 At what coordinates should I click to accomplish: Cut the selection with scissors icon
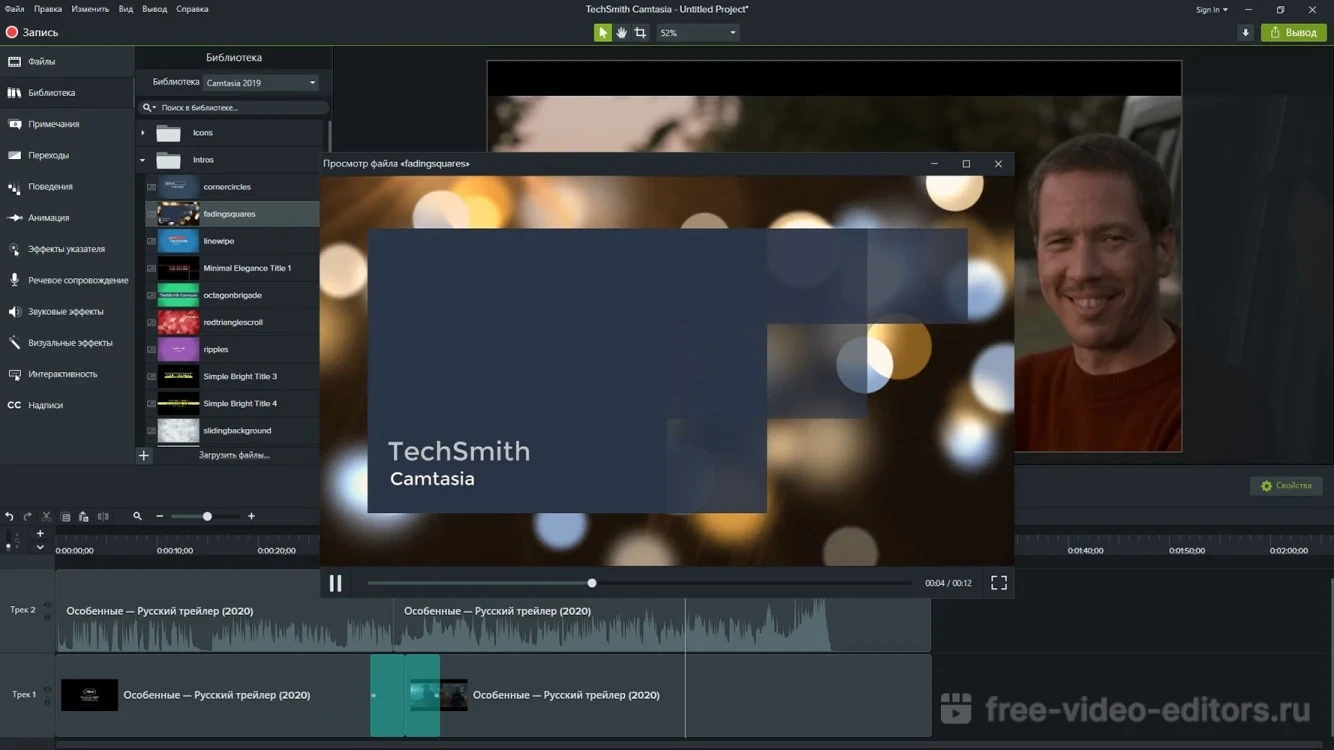[46, 517]
